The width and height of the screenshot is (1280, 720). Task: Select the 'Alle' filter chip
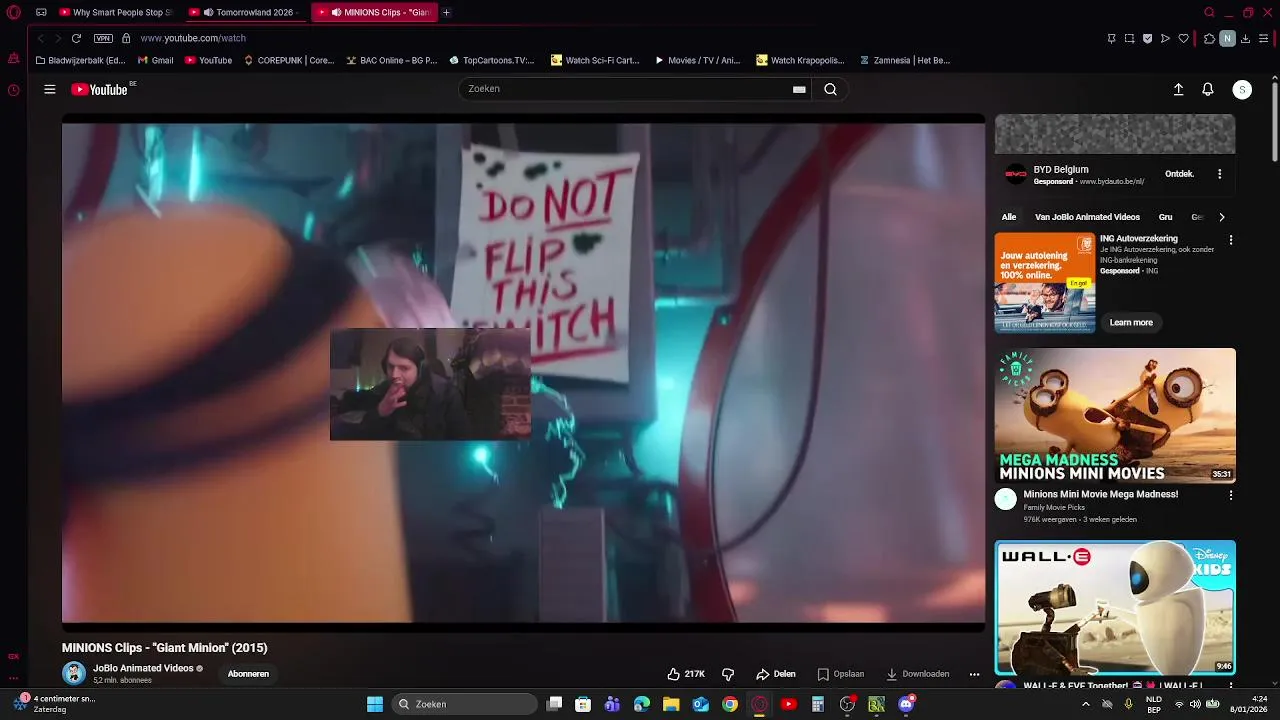1009,217
